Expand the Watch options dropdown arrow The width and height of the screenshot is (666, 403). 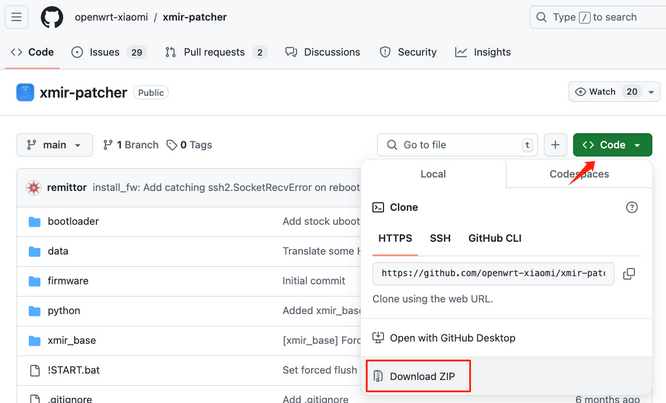pos(651,92)
